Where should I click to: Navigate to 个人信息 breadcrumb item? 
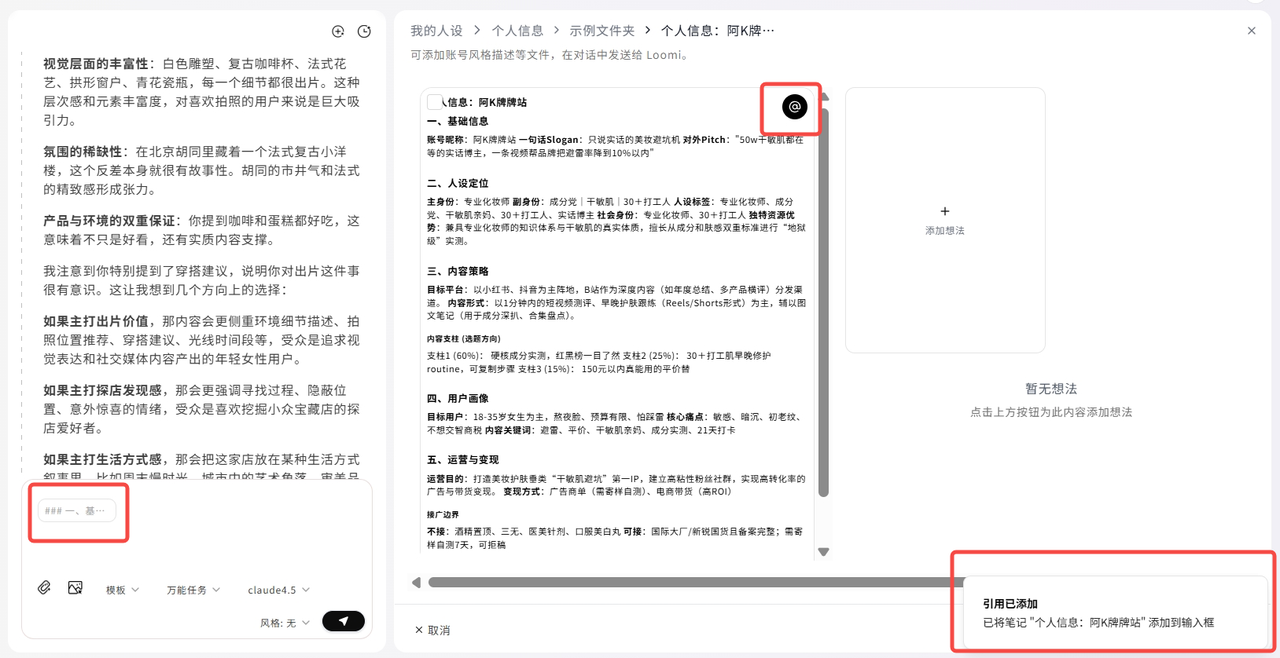pyautogui.click(x=519, y=31)
